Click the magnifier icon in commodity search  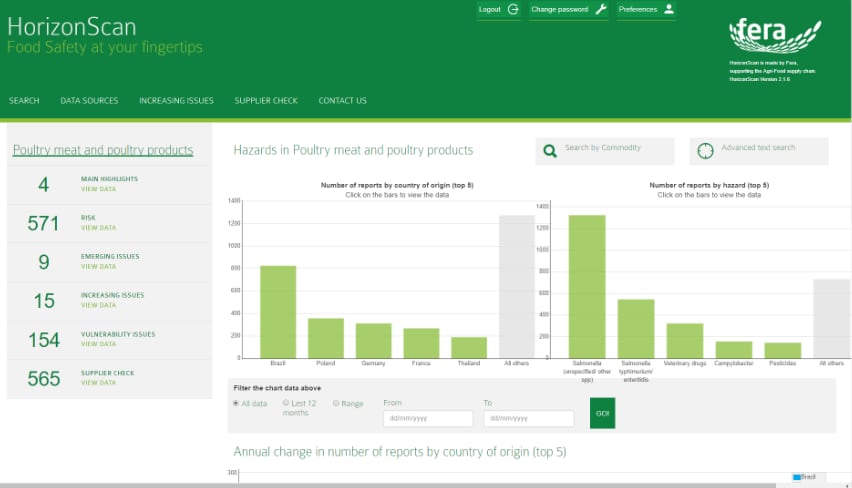tap(550, 151)
